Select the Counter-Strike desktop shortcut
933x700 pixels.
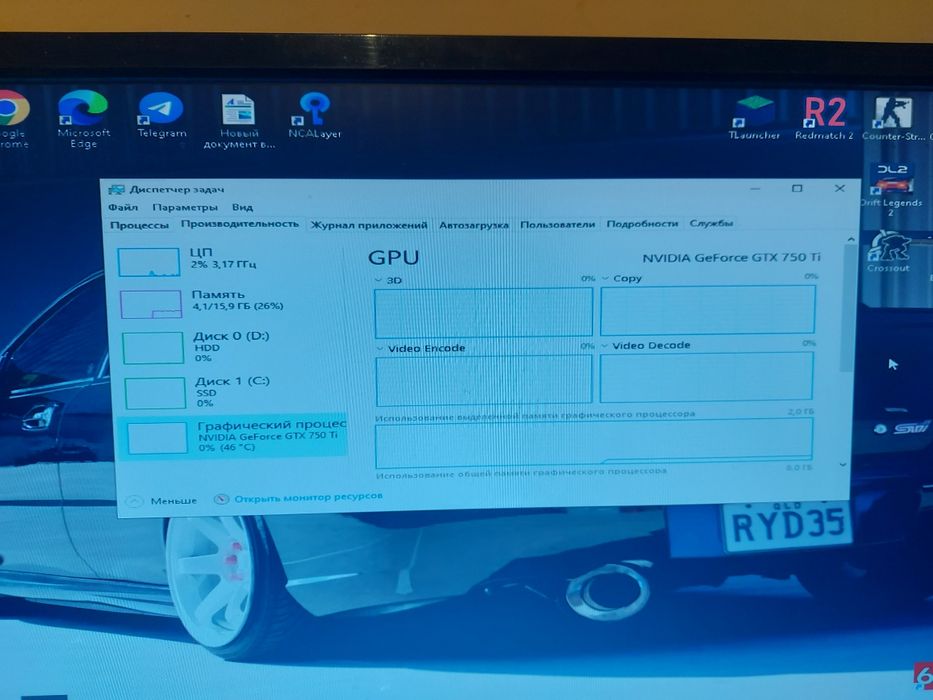[896, 118]
